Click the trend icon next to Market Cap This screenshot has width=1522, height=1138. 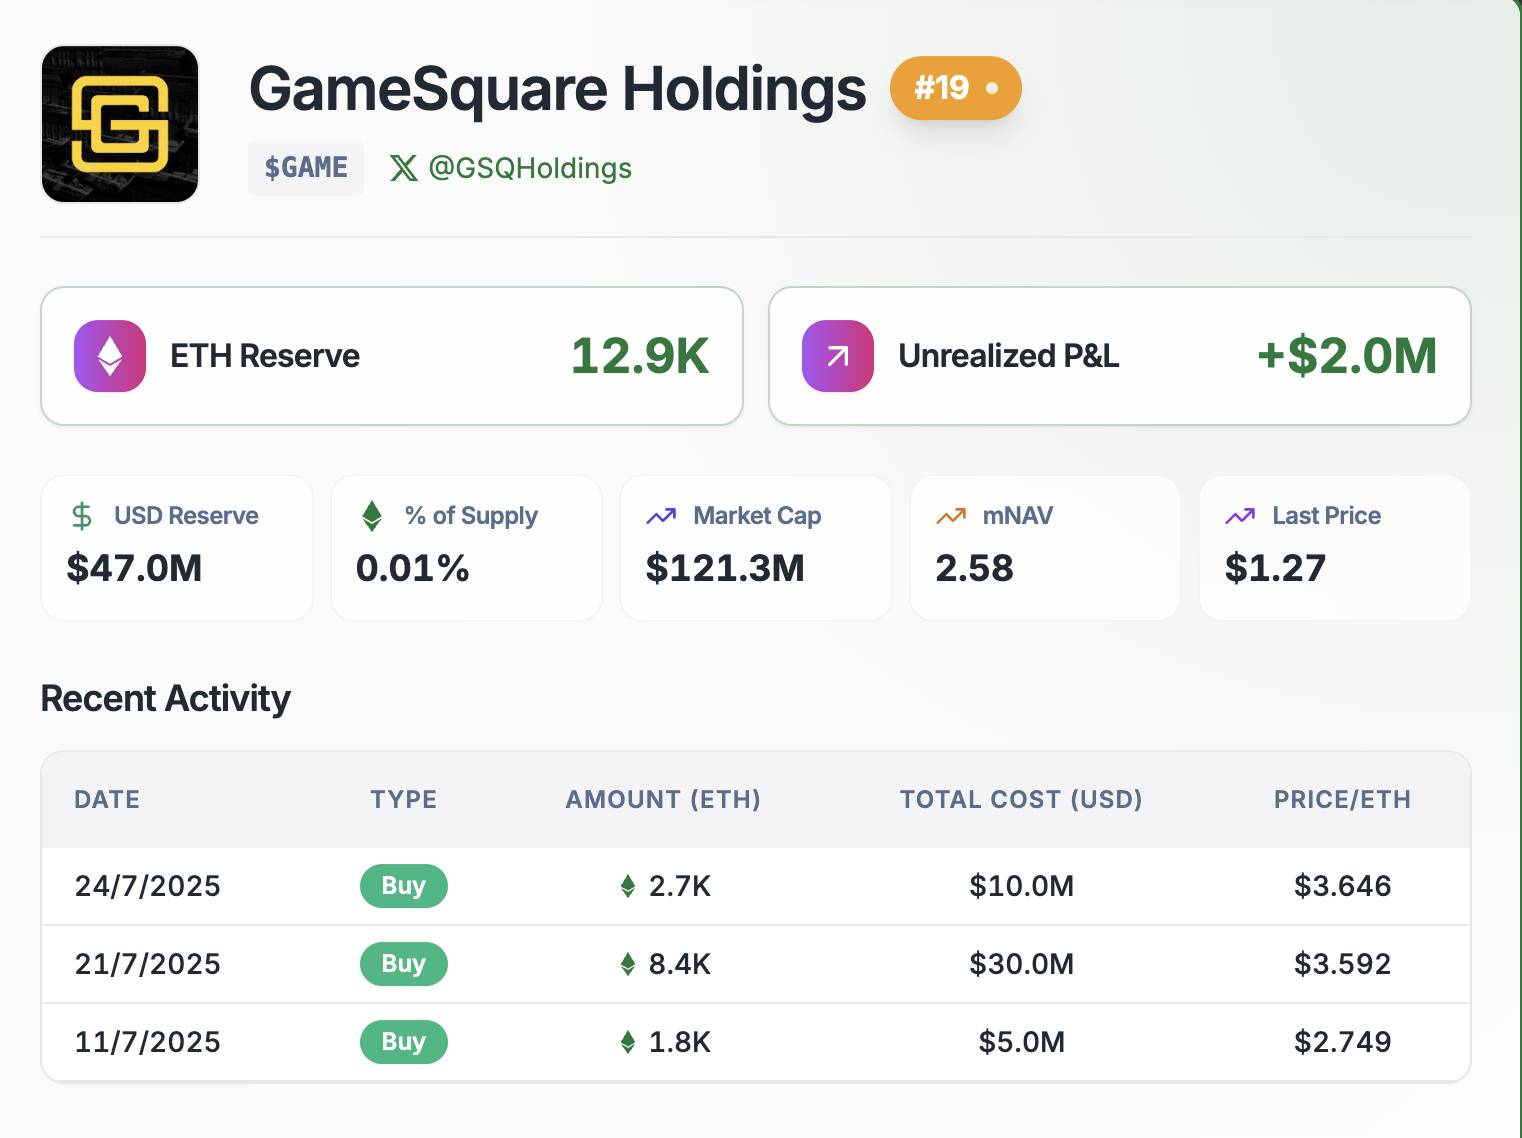661,516
